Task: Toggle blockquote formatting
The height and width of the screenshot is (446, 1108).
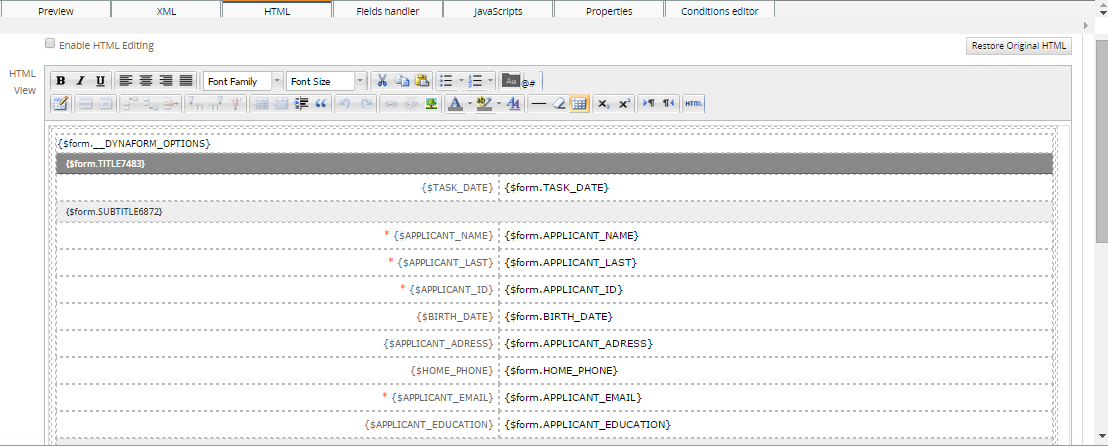Action: (322, 104)
